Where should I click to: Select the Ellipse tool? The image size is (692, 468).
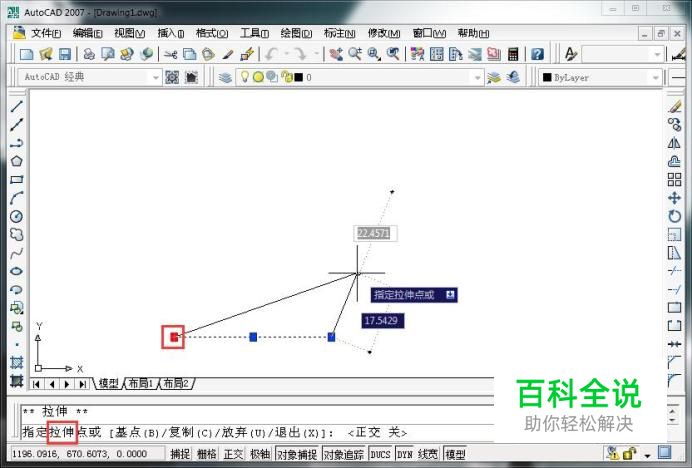point(17,271)
